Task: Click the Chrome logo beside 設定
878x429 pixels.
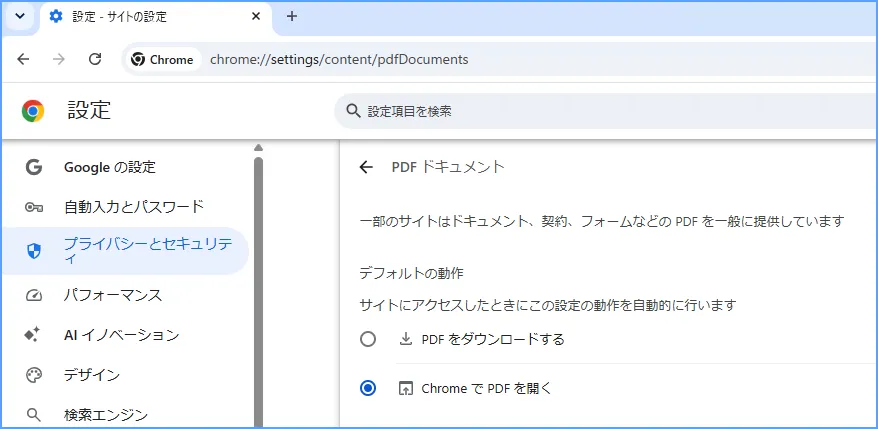Action: tap(33, 111)
